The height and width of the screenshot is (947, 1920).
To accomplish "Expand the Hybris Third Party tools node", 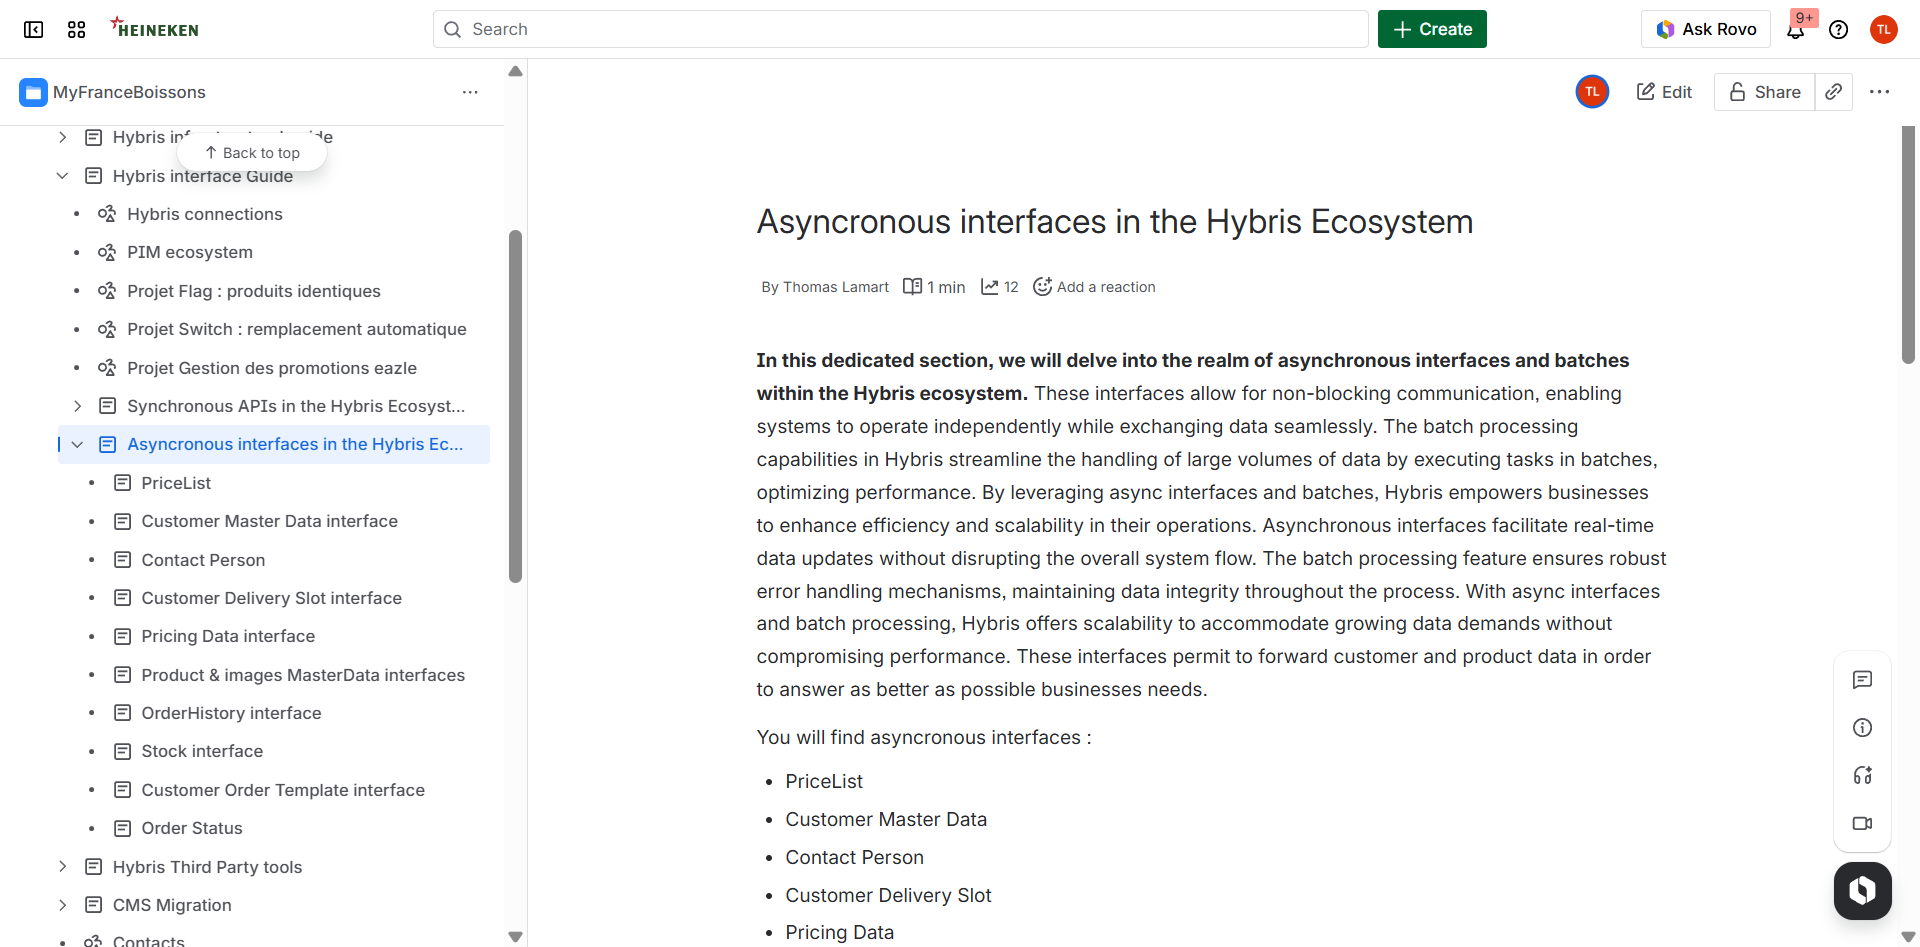I will [62, 866].
